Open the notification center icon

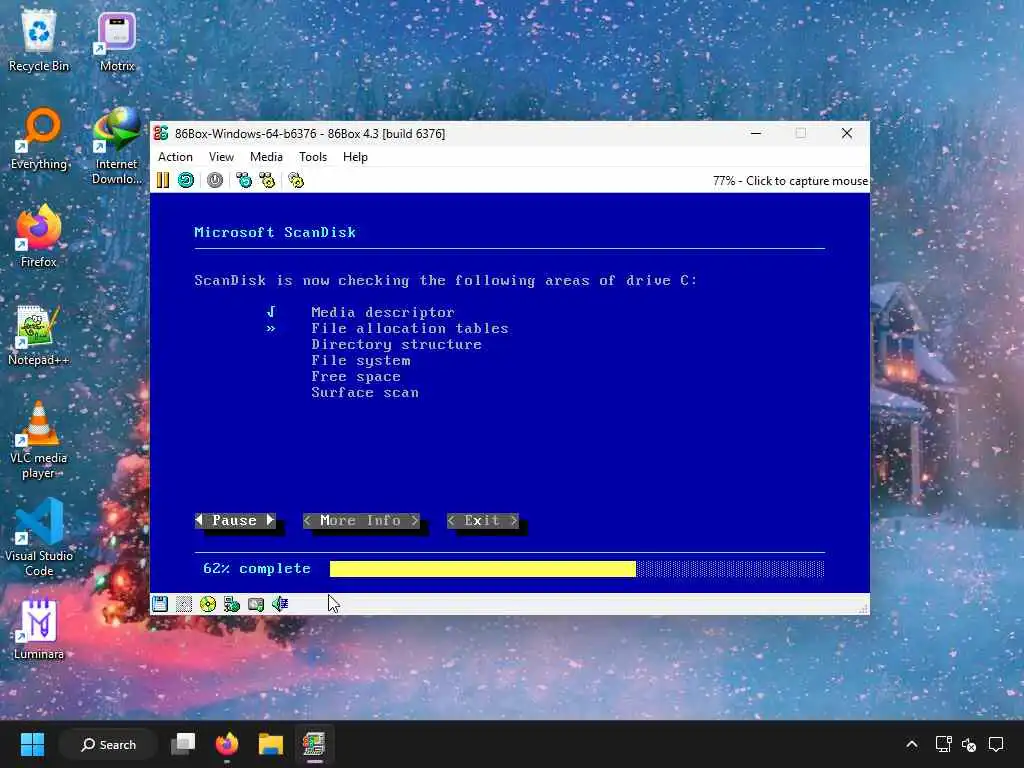pyautogui.click(x=996, y=744)
